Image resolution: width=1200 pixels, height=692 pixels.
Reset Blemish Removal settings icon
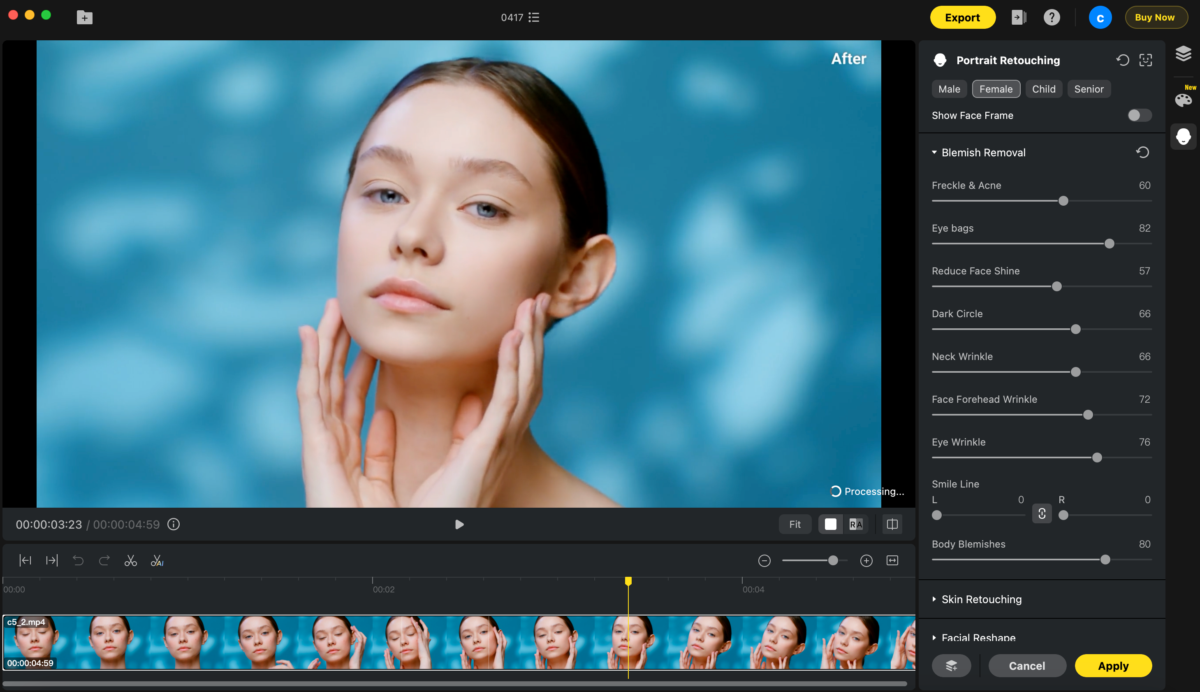pos(1142,153)
